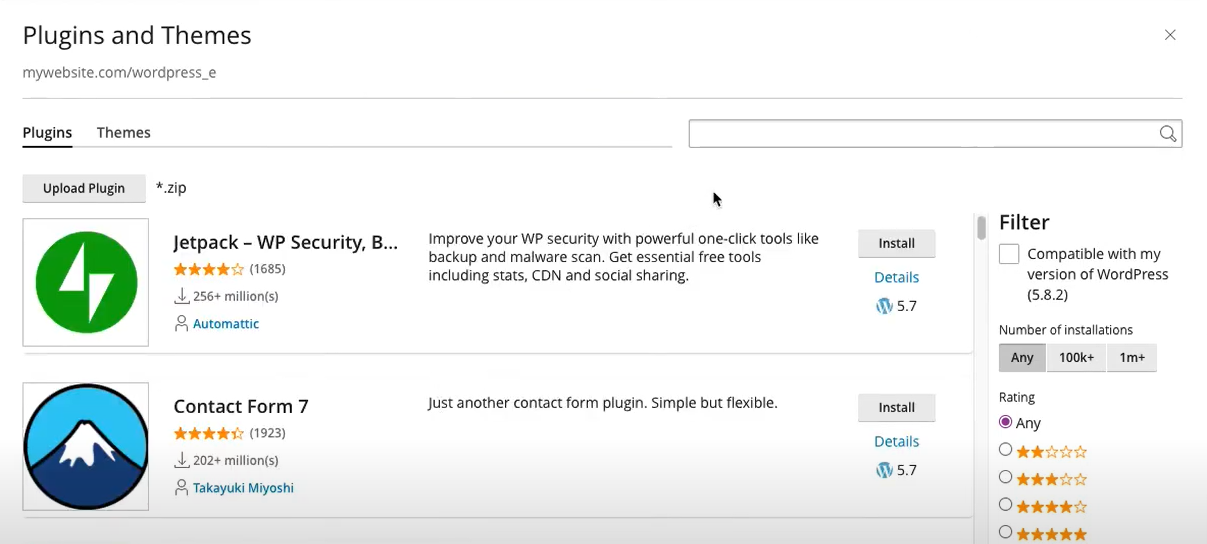This screenshot has width=1207, height=544.
Task: Open the Plugins tab
Action: (47, 133)
